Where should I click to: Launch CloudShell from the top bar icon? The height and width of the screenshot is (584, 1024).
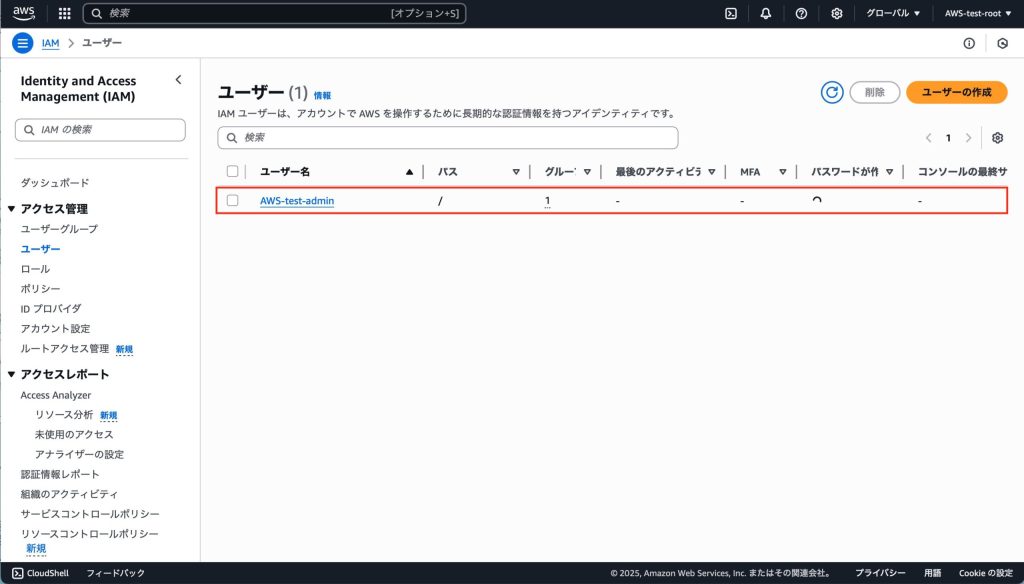[731, 13]
